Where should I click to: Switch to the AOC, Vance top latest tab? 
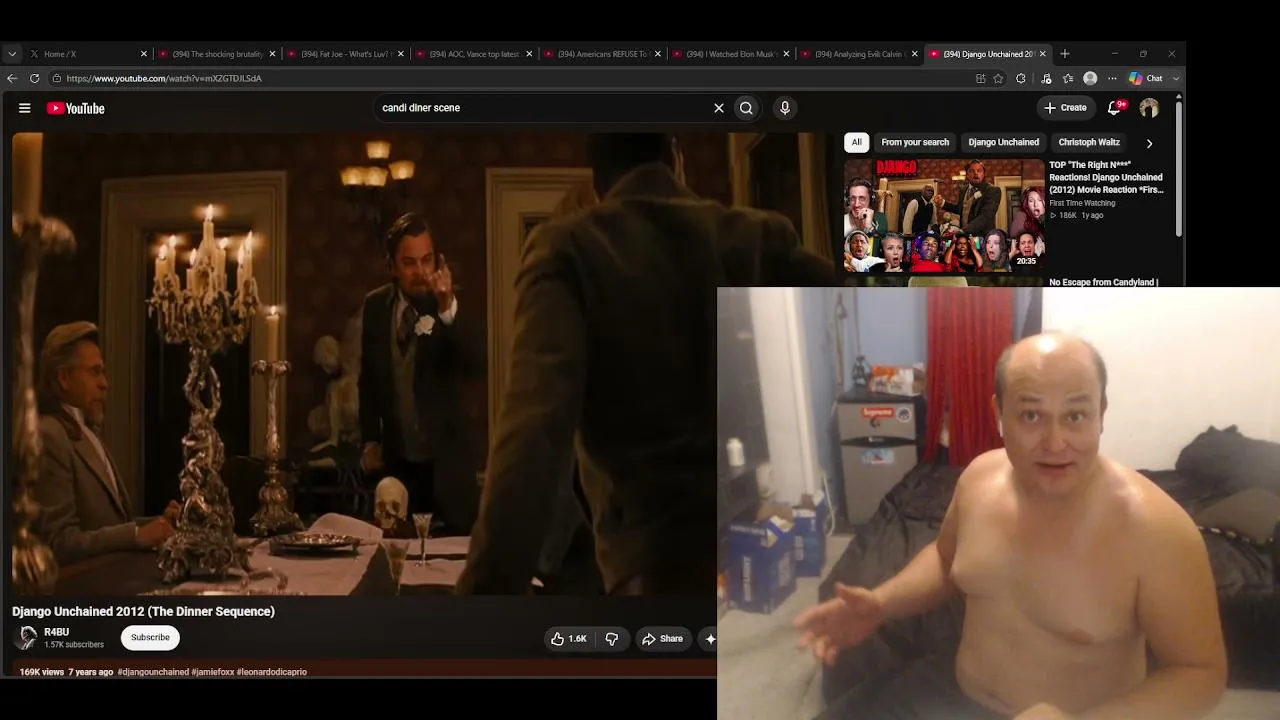[474, 54]
